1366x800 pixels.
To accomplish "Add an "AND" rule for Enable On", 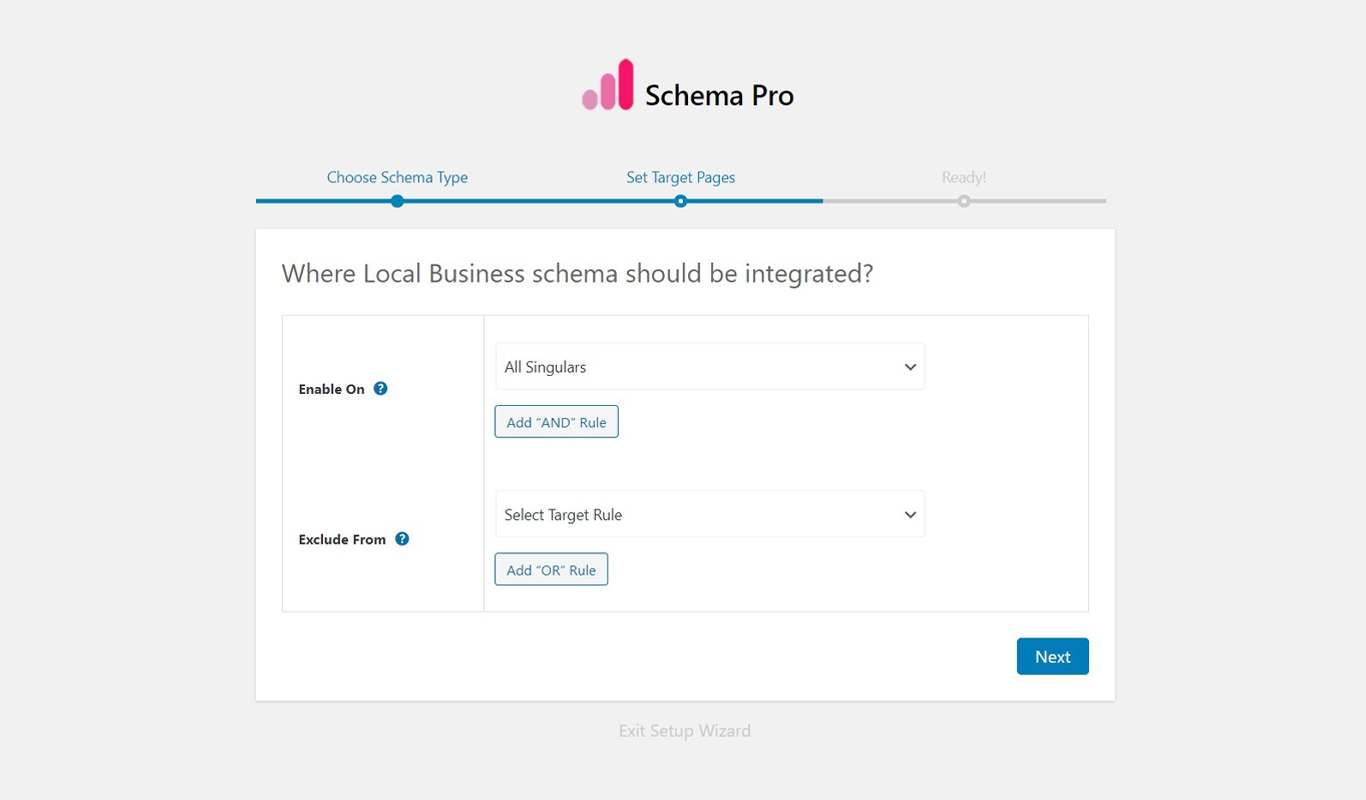I will (556, 421).
